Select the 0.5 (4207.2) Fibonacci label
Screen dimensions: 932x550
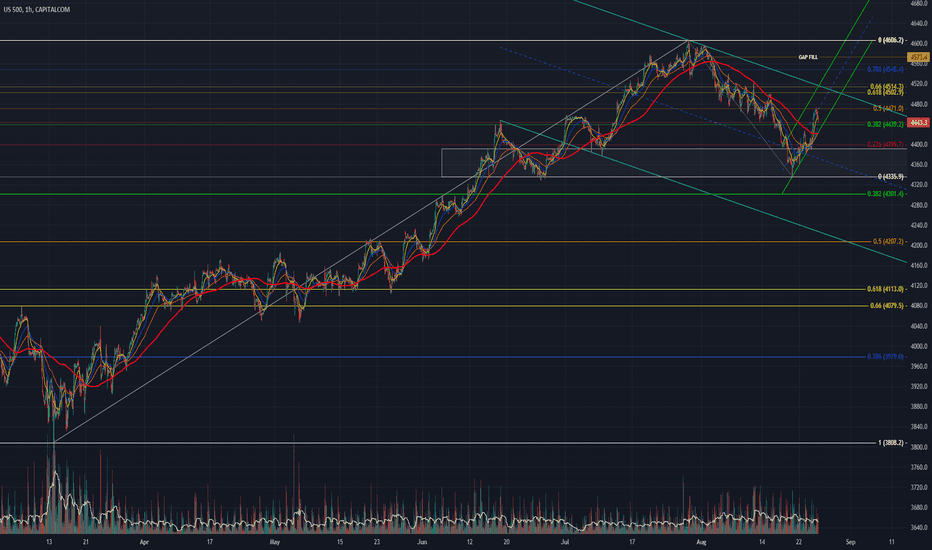[x=888, y=241]
